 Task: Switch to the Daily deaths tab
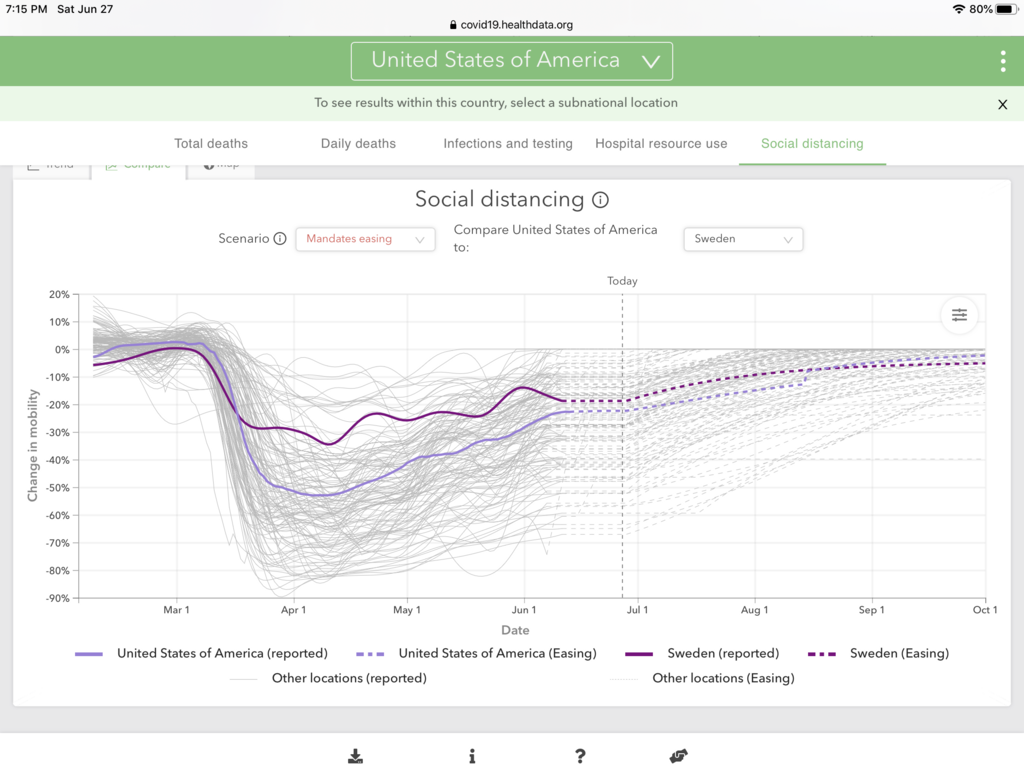pos(358,143)
